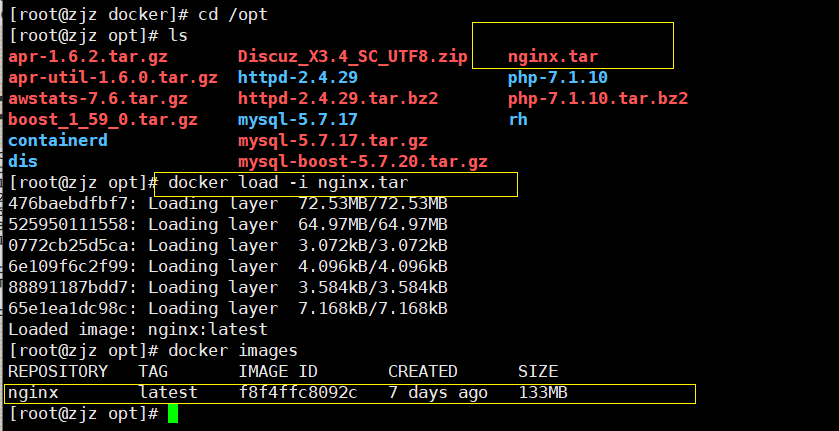Click the layer ID 65e1ea1dc98c
This screenshot has width=839, height=431.
(68, 308)
